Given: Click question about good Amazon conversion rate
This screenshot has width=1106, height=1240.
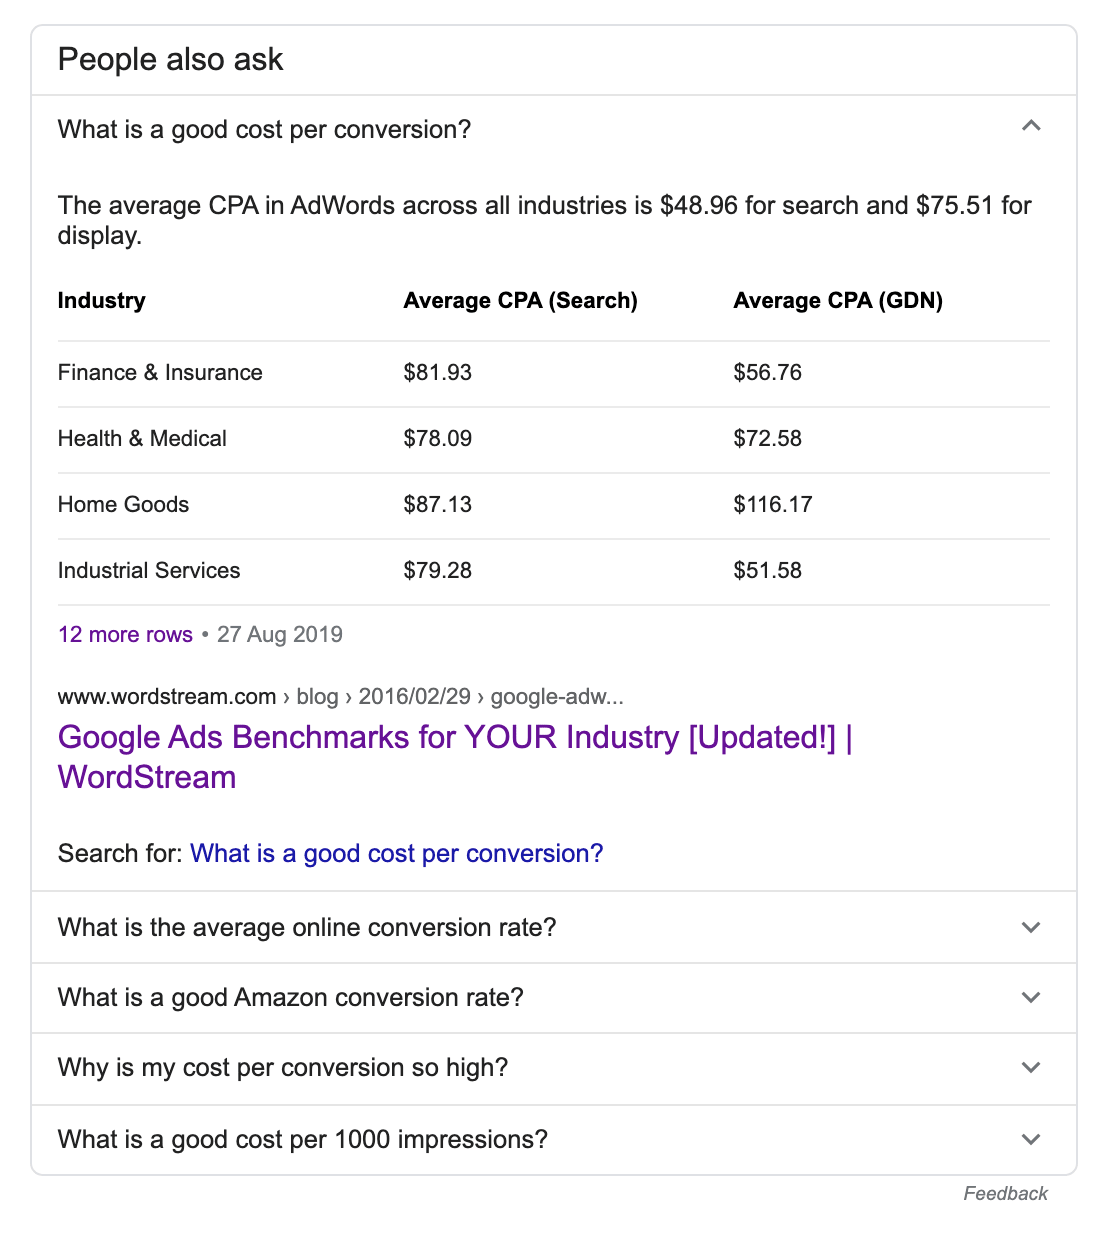Looking at the screenshot, I should coord(290,998).
